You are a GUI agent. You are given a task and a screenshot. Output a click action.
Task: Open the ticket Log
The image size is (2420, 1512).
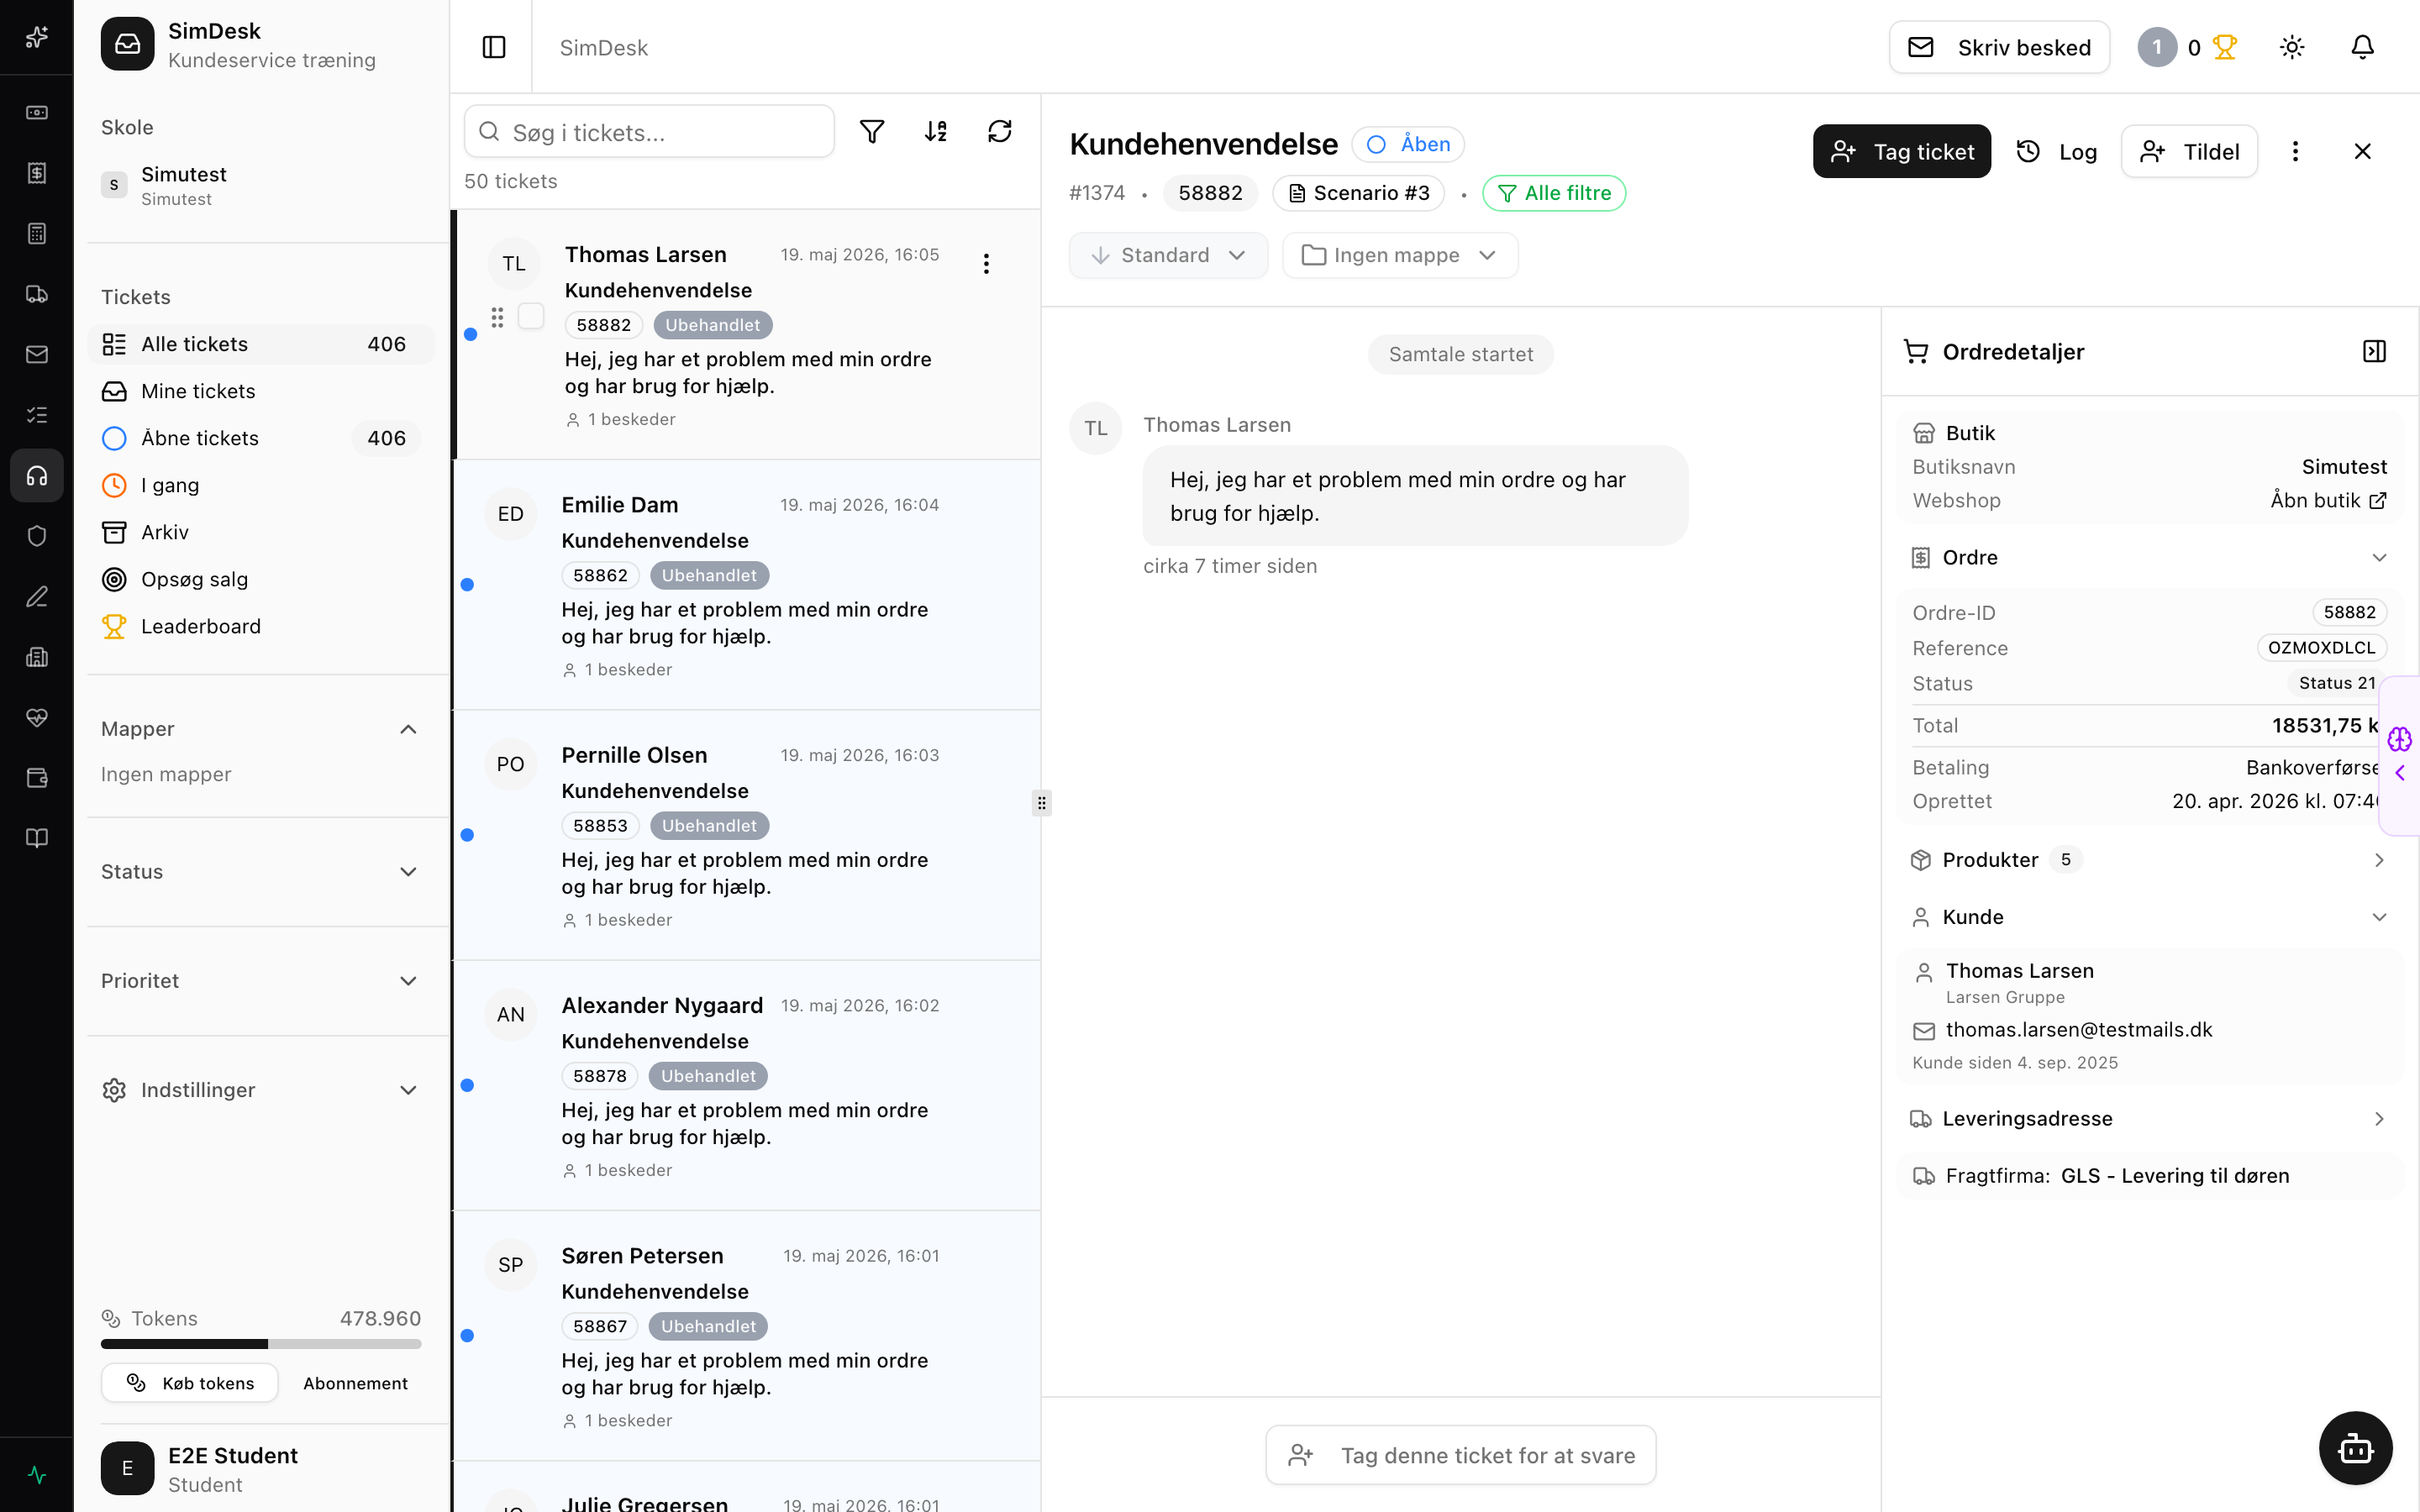coord(2058,151)
